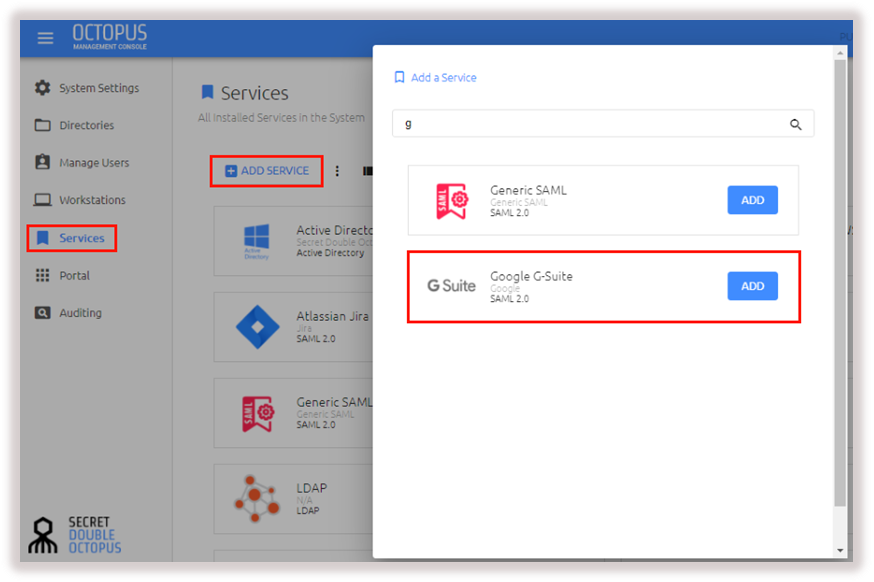This screenshot has width=874, height=582.
Task: Open Portal from the sidebar
Action: tap(62, 275)
